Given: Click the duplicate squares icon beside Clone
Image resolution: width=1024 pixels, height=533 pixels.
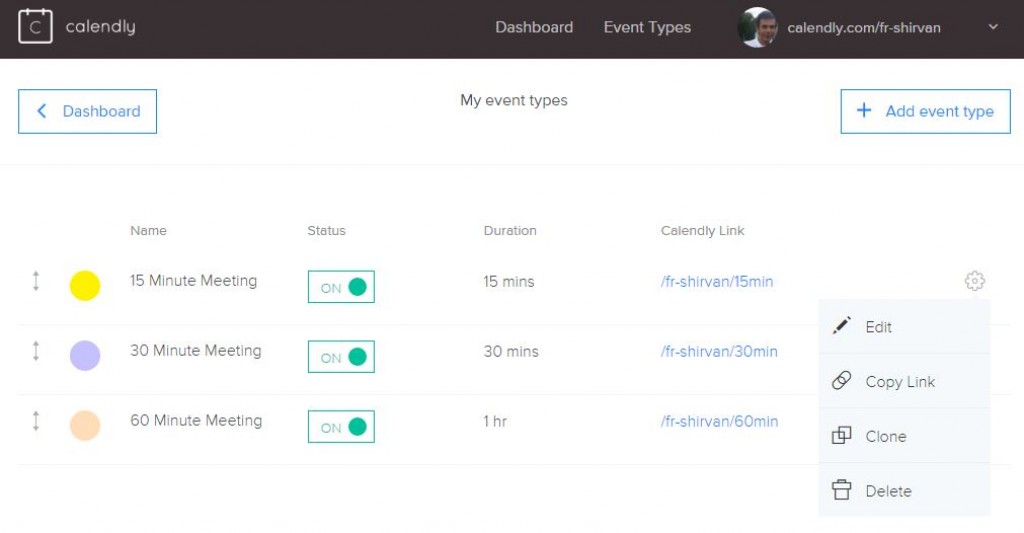Looking at the screenshot, I should (x=841, y=435).
